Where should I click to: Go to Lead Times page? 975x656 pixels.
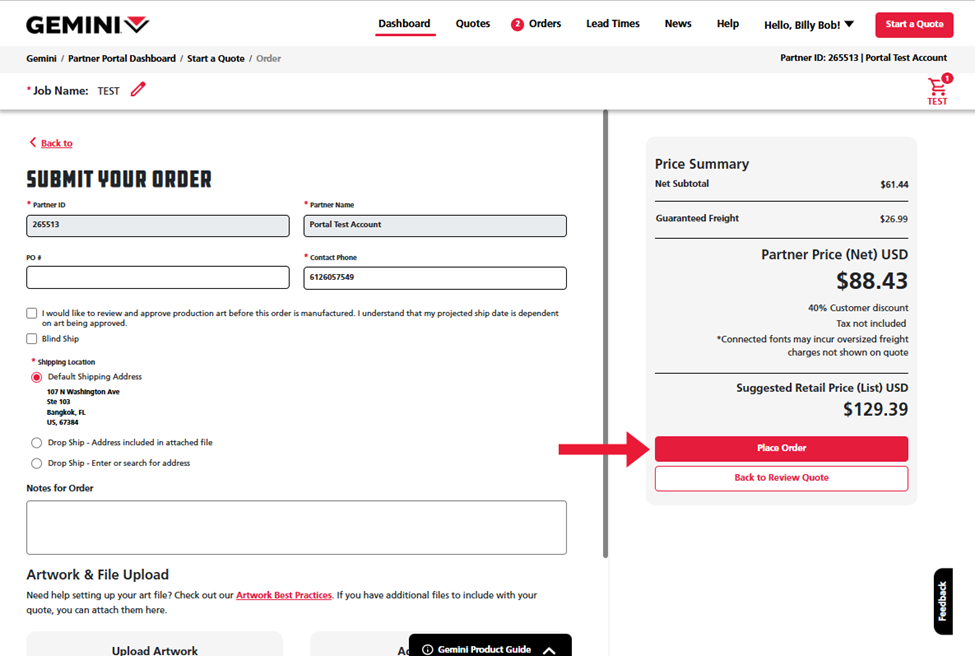point(612,24)
